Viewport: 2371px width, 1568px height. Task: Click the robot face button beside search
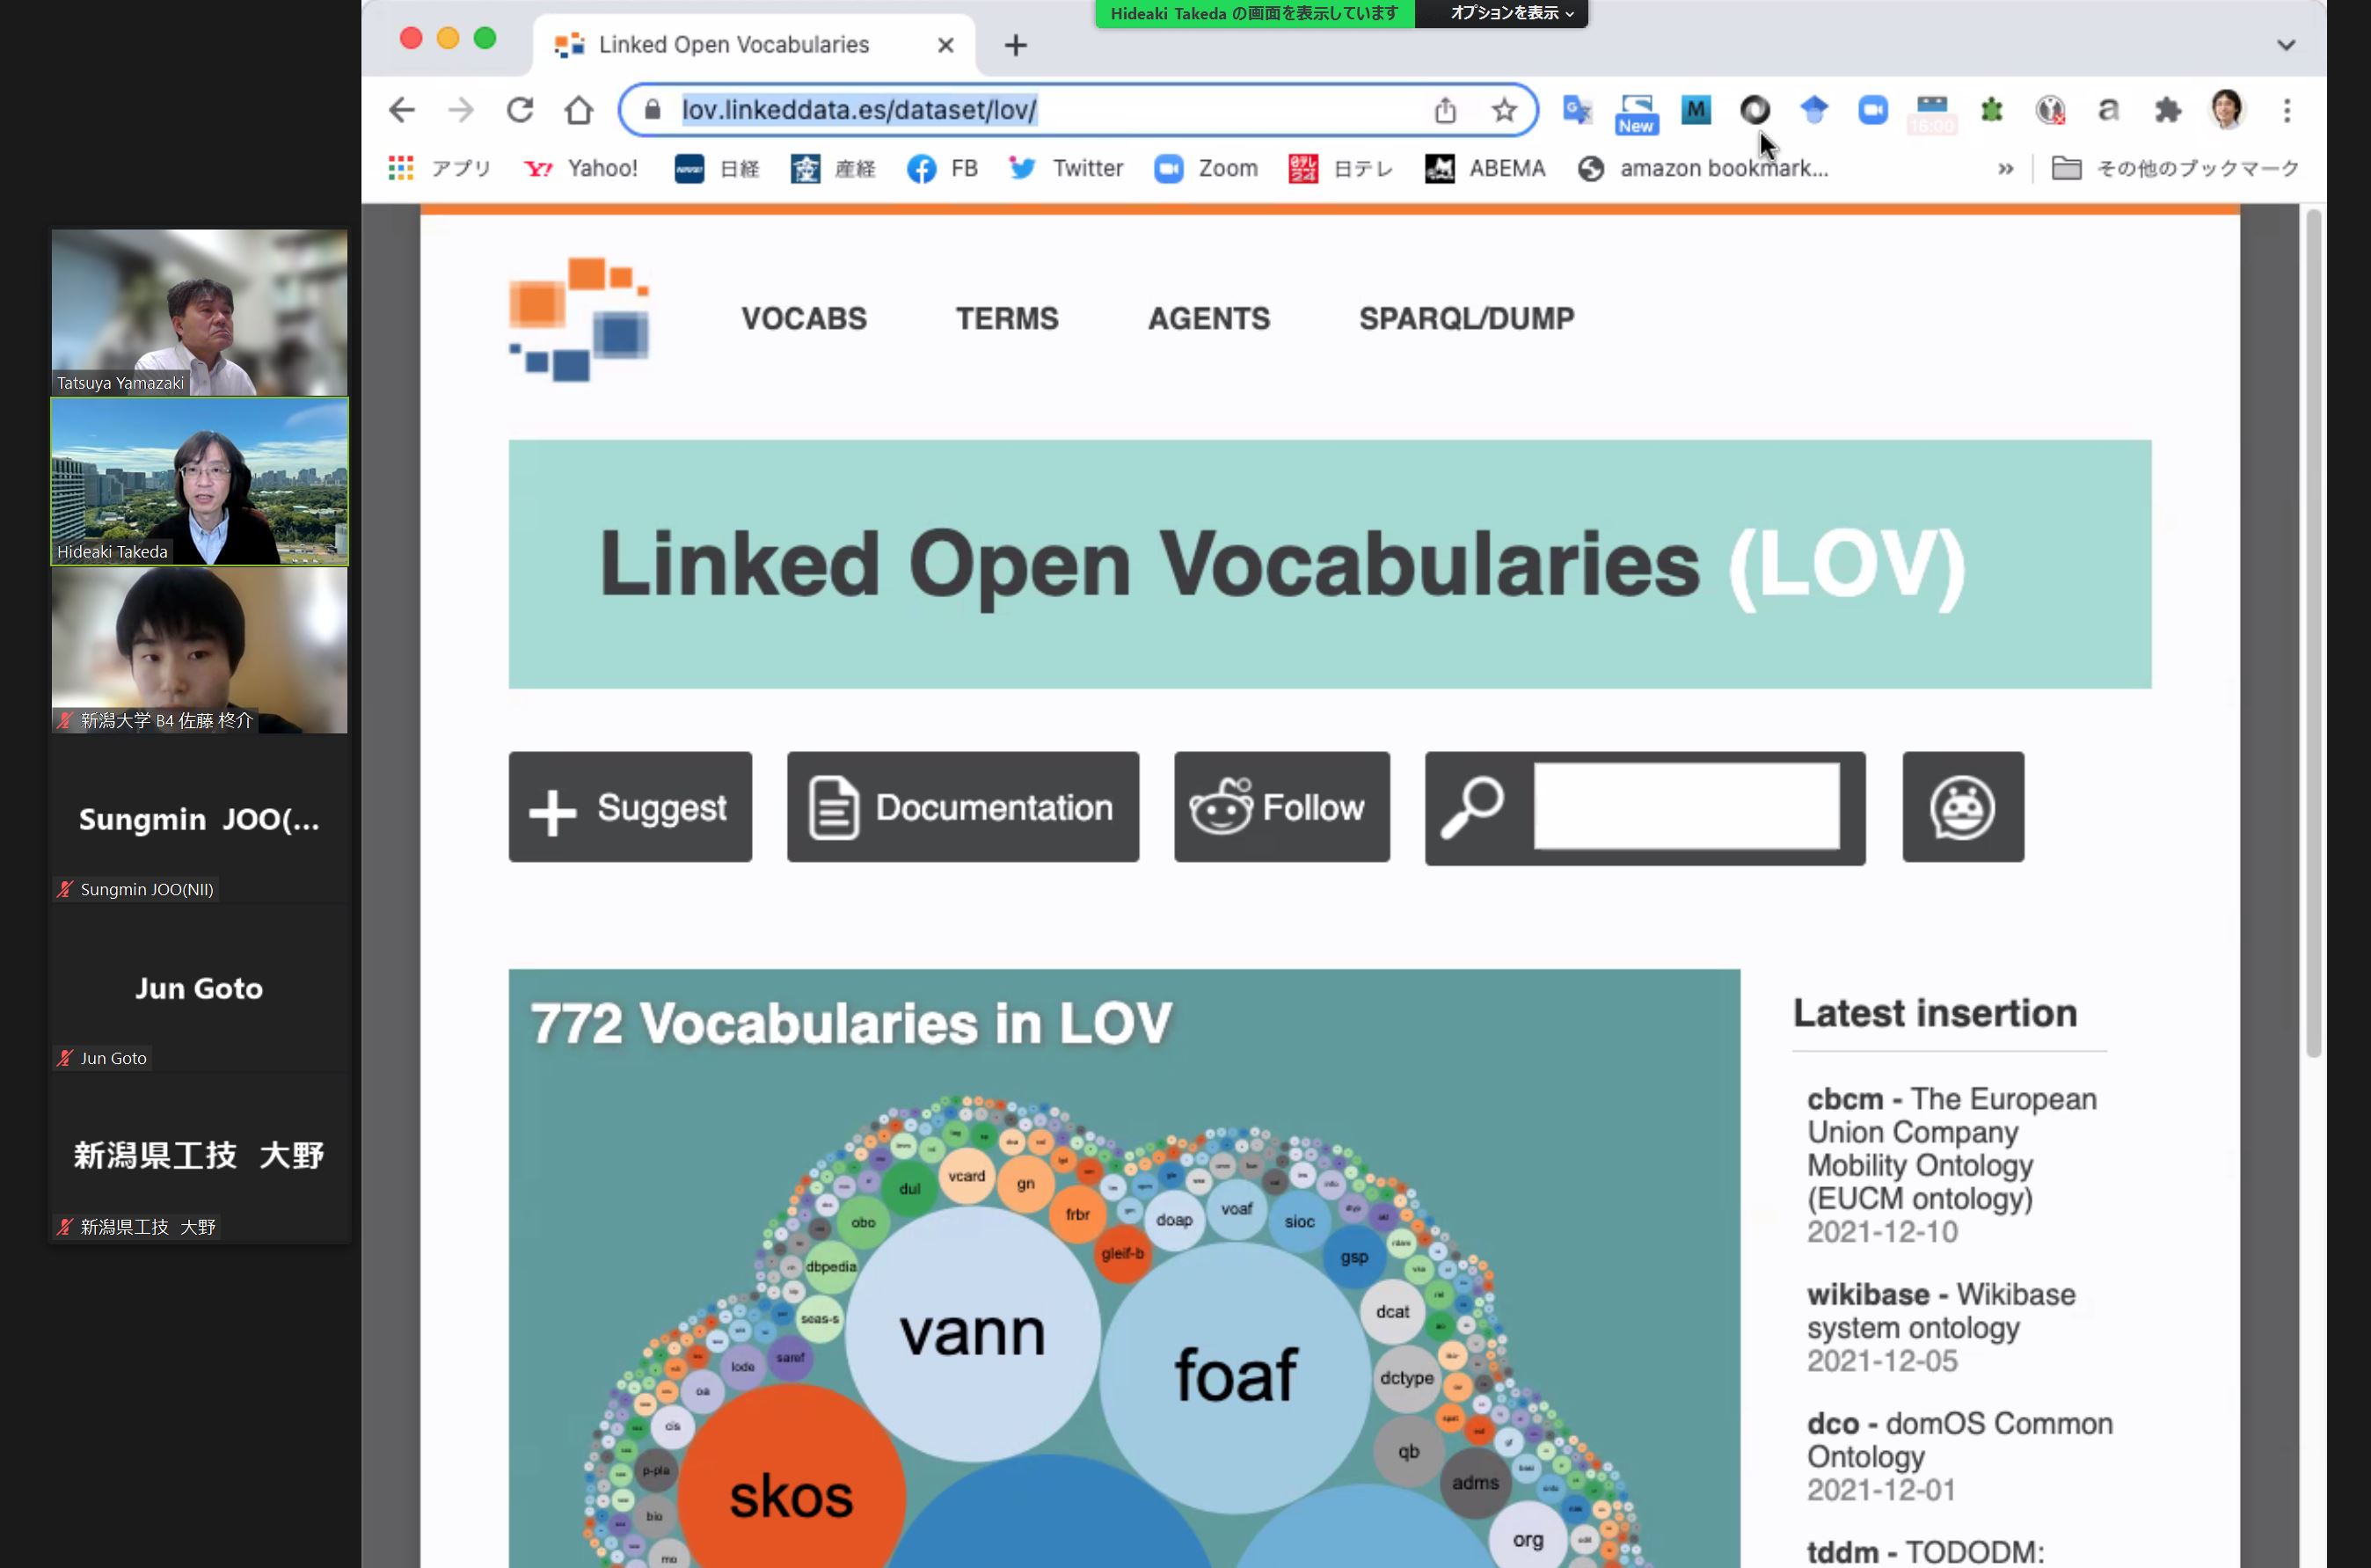pyautogui.click(x=1963, y=807)
